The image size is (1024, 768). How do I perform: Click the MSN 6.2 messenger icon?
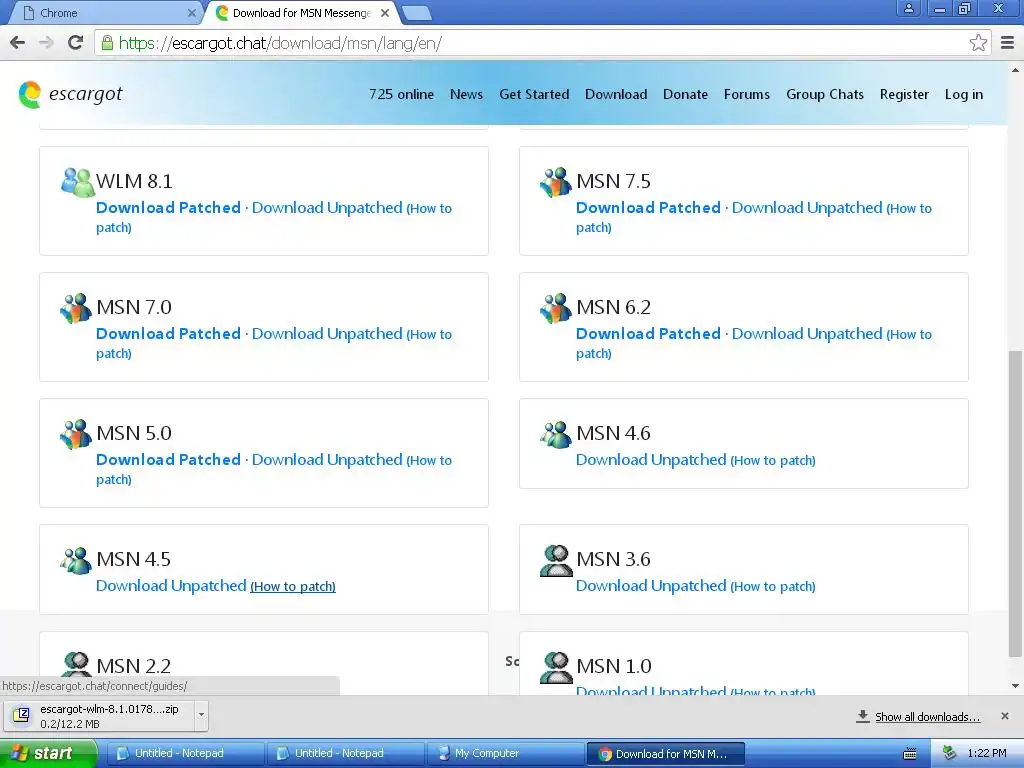pos(556,308)
